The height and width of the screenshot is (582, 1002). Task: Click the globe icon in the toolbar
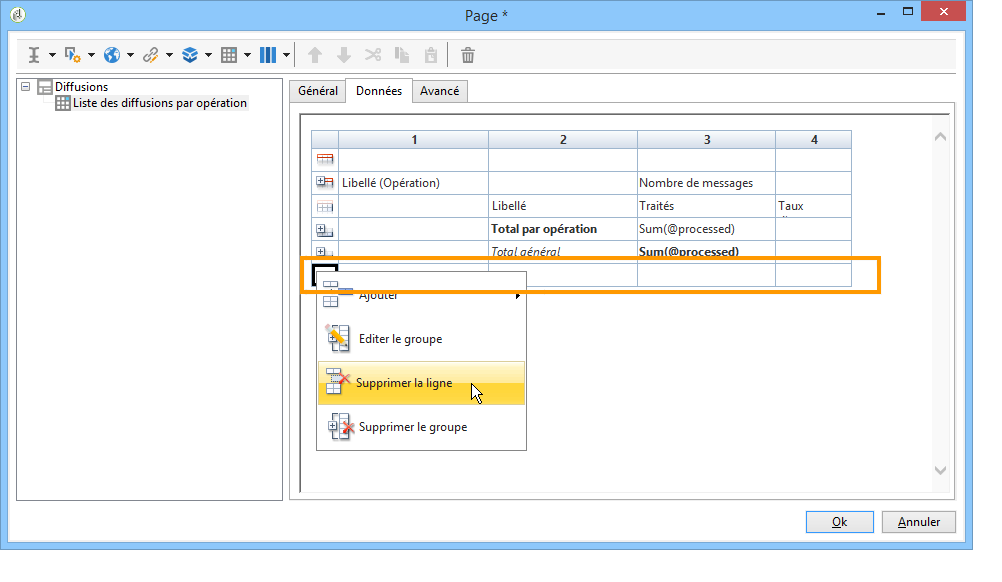(x=112, y=56)
